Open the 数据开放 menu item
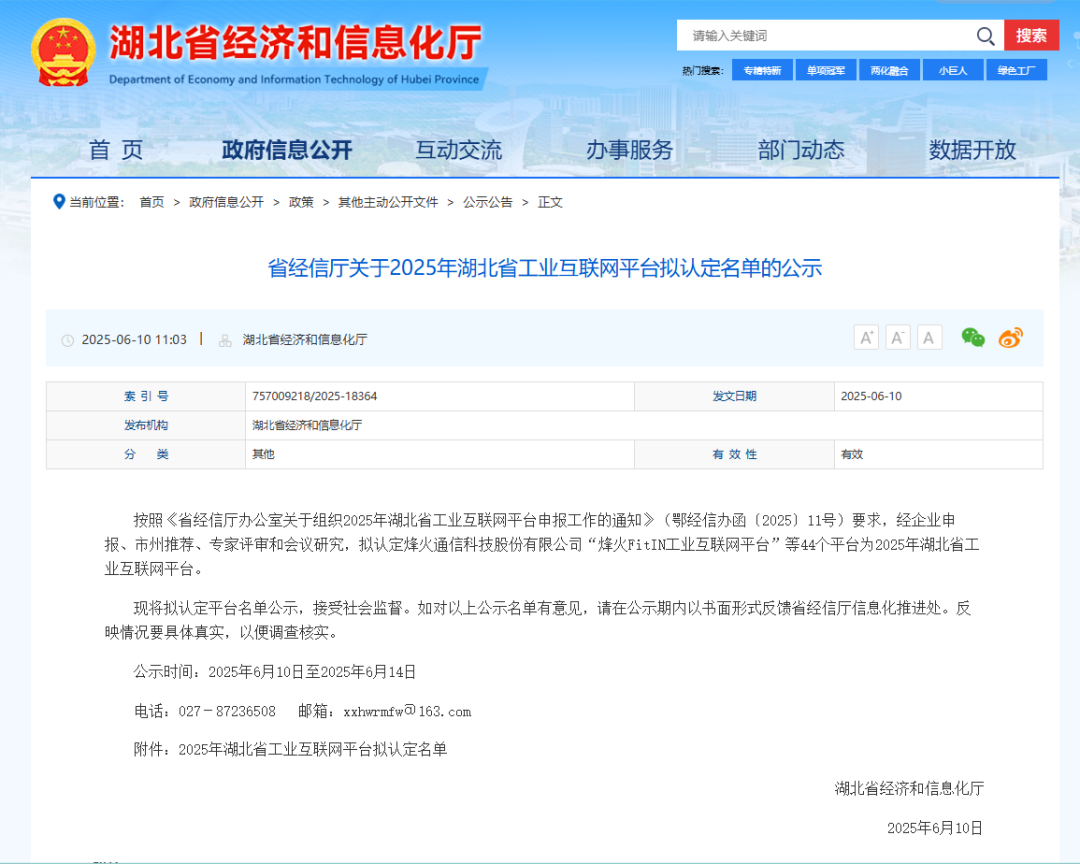Viewport: 1080px width, 864px height. click(x=972, y=149)
